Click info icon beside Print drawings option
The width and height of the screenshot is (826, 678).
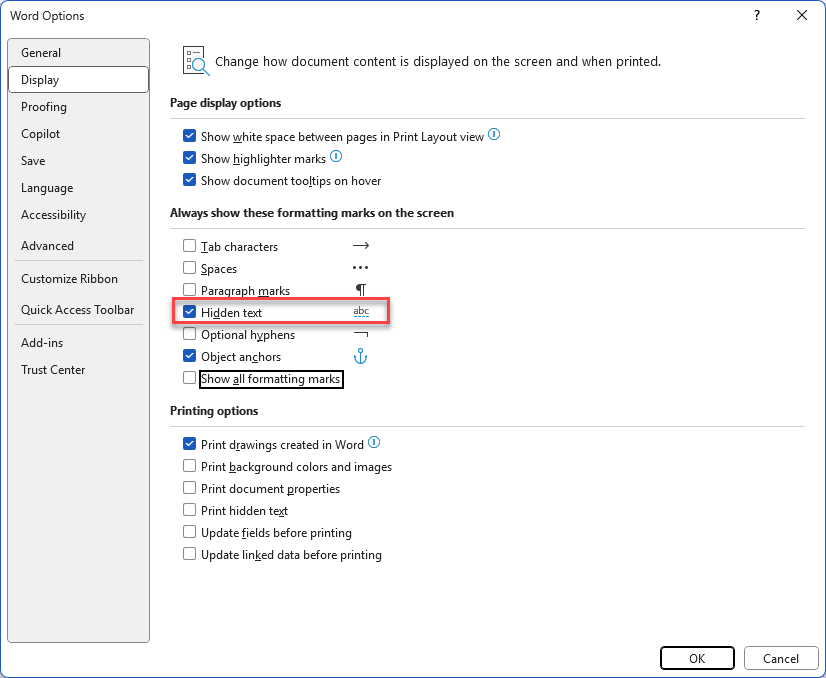373,443
